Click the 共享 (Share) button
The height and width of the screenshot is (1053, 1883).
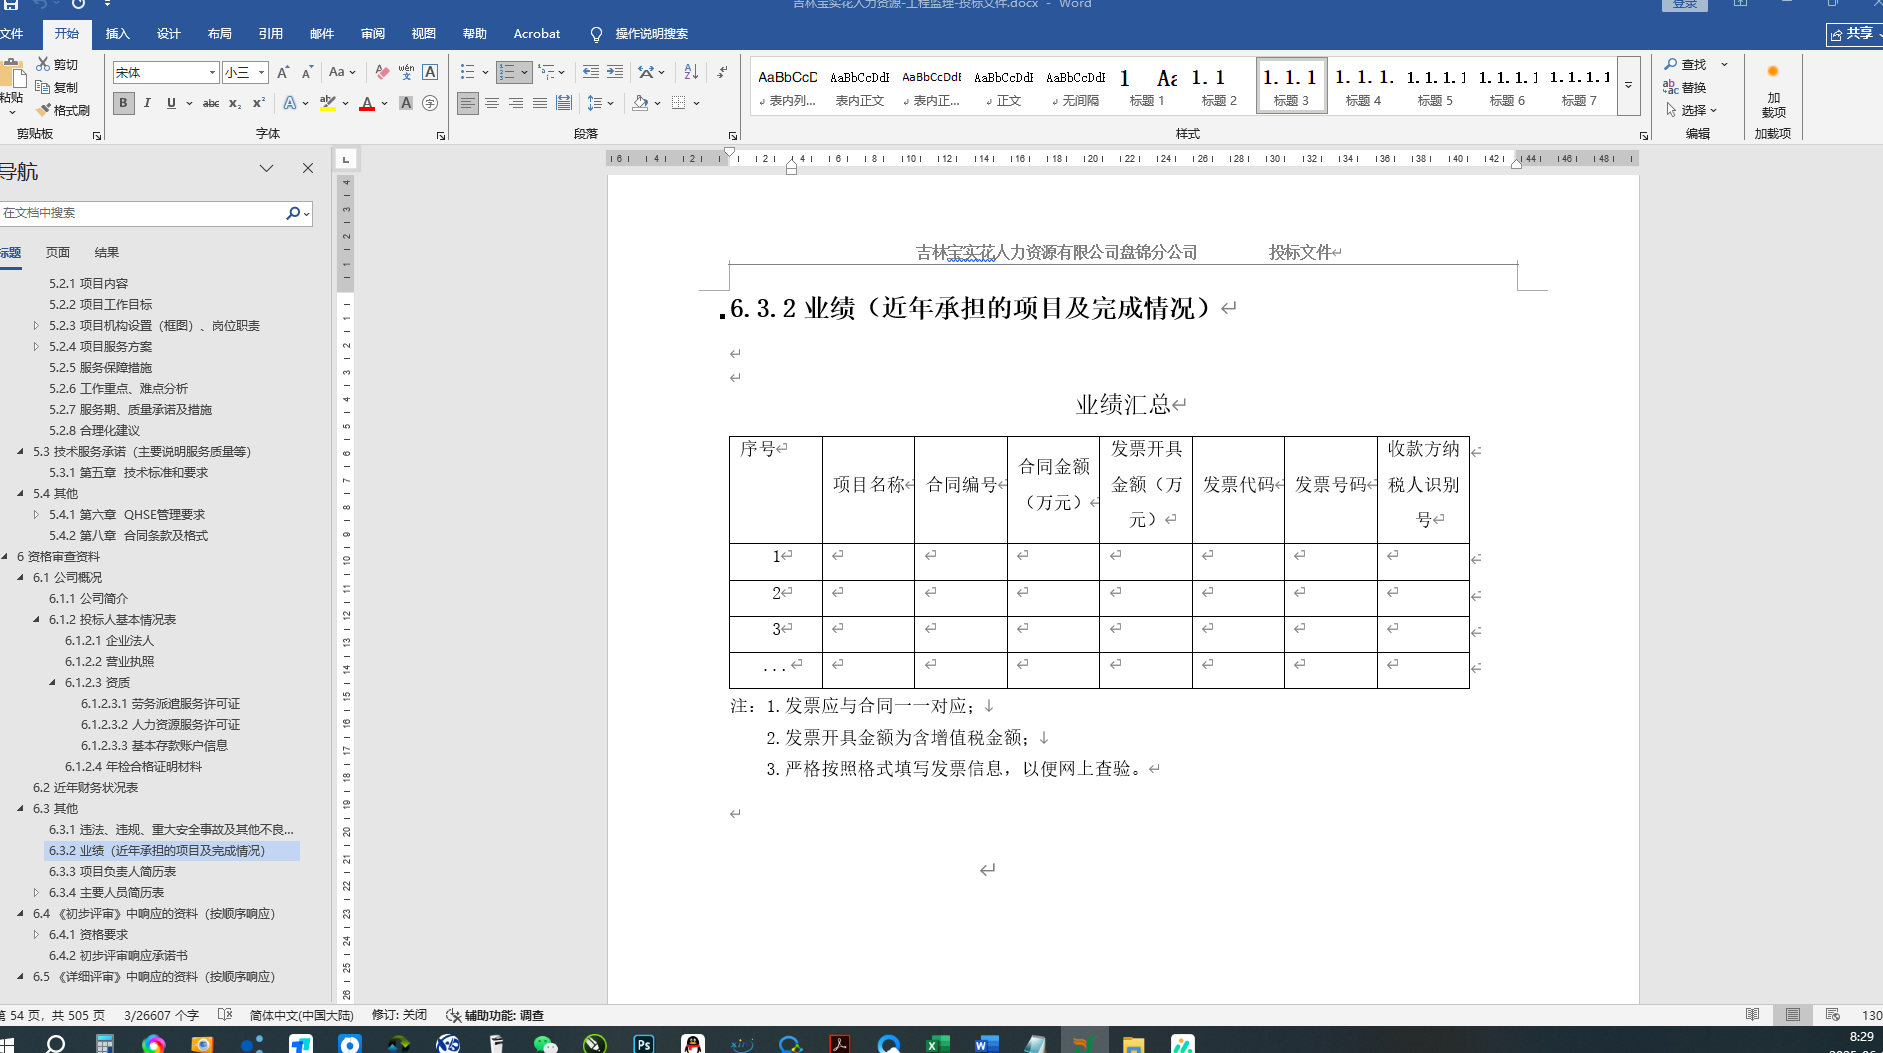(x=1853, y=34)
